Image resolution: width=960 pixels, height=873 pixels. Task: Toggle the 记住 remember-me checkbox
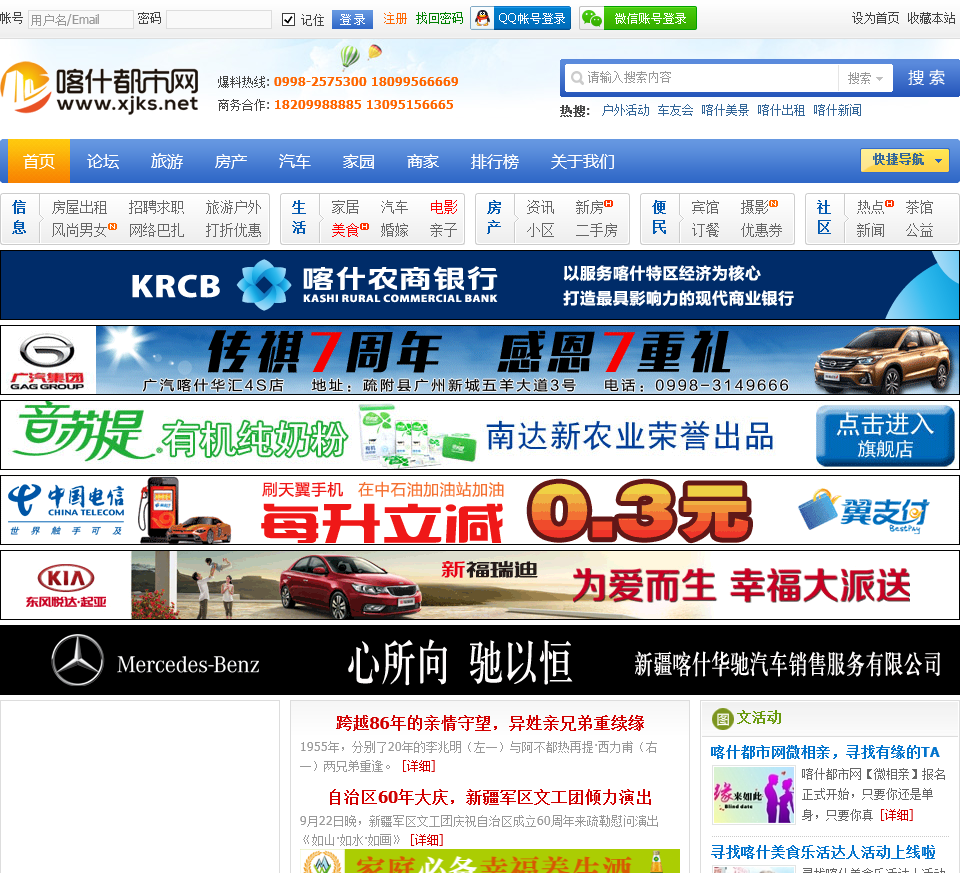[288, 20]
